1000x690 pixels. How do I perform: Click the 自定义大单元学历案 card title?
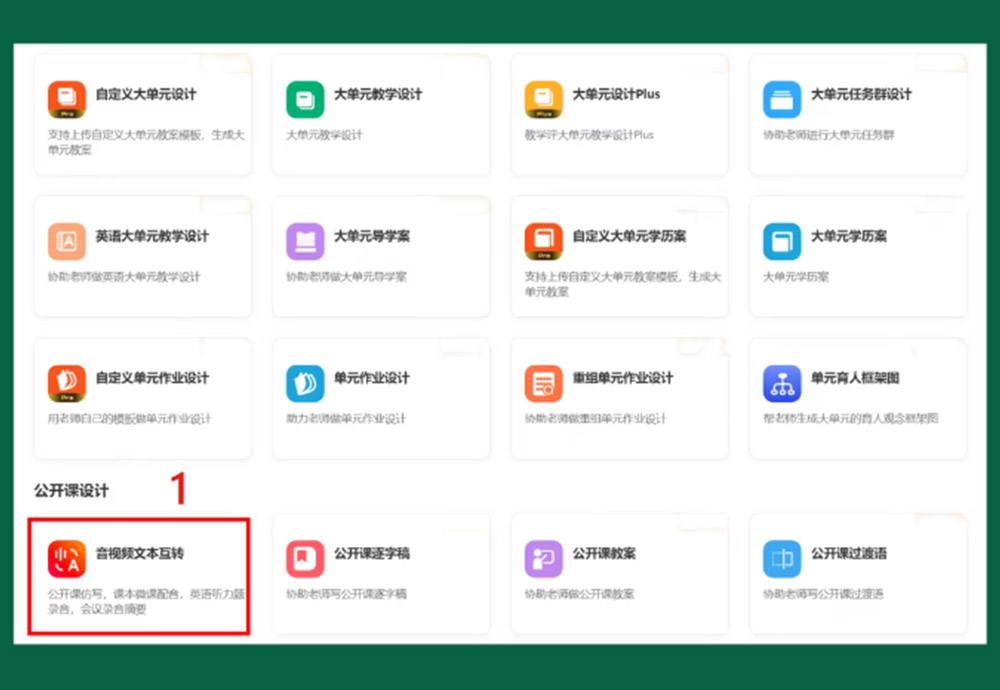[629, 236]
